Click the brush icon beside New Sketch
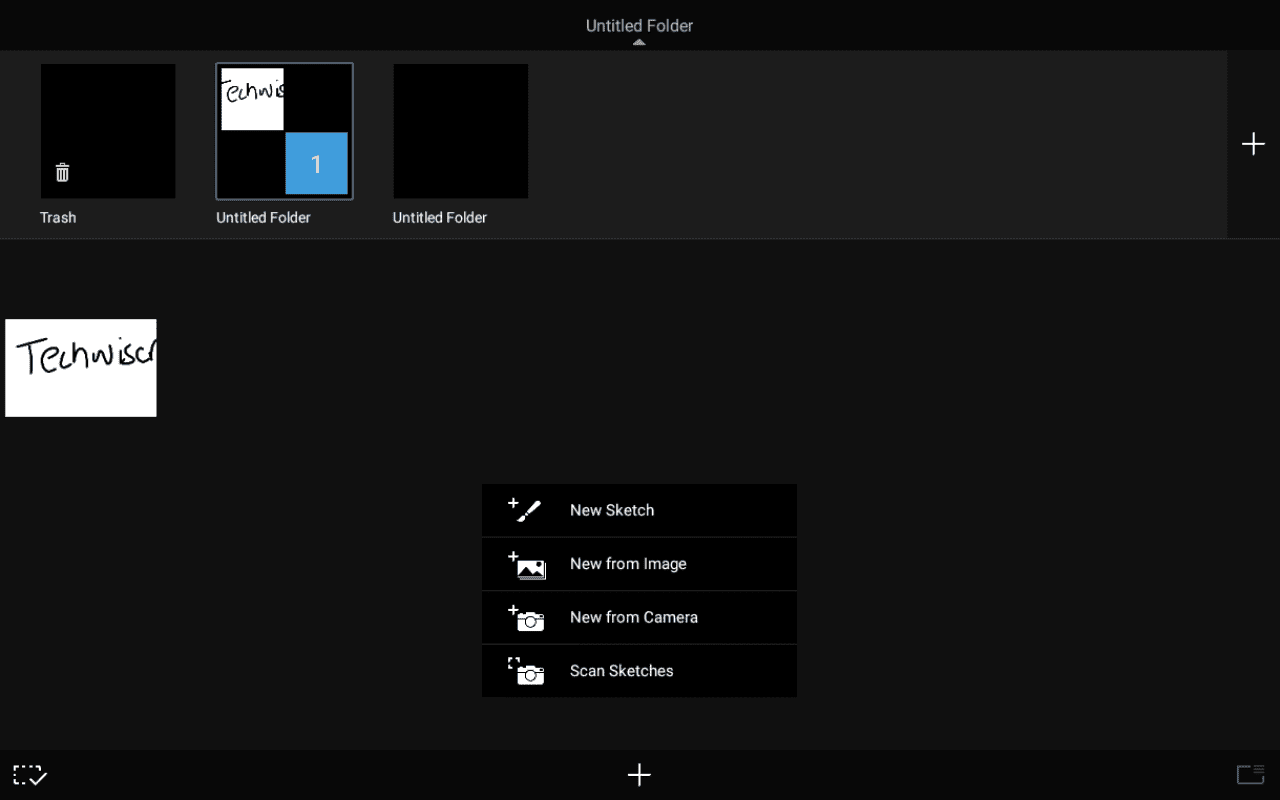The image size is (1280, 800). point(525,510)
